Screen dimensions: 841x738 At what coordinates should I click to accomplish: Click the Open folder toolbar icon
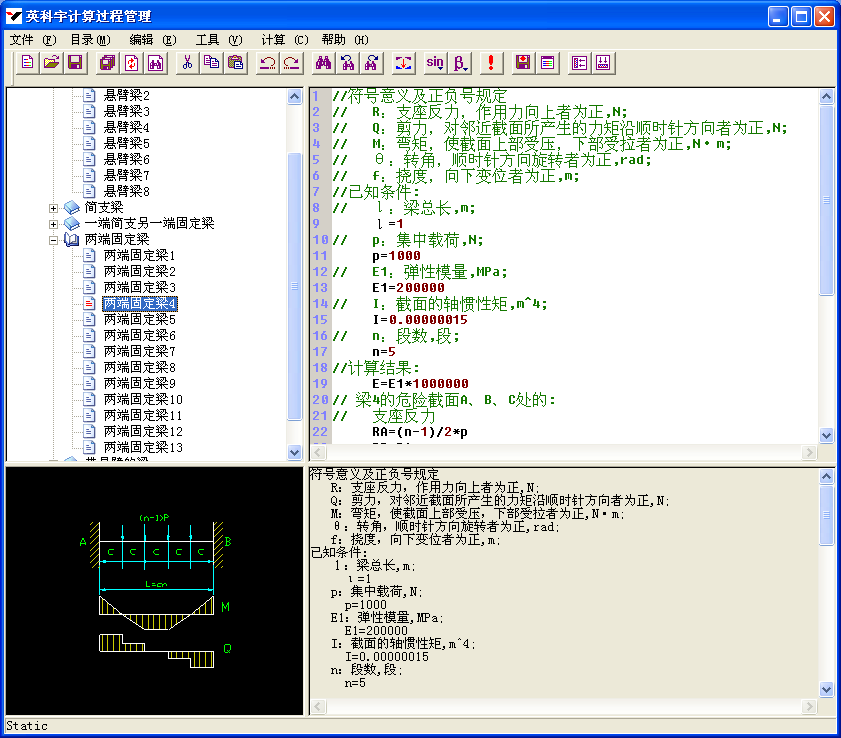tap(51, 63)
